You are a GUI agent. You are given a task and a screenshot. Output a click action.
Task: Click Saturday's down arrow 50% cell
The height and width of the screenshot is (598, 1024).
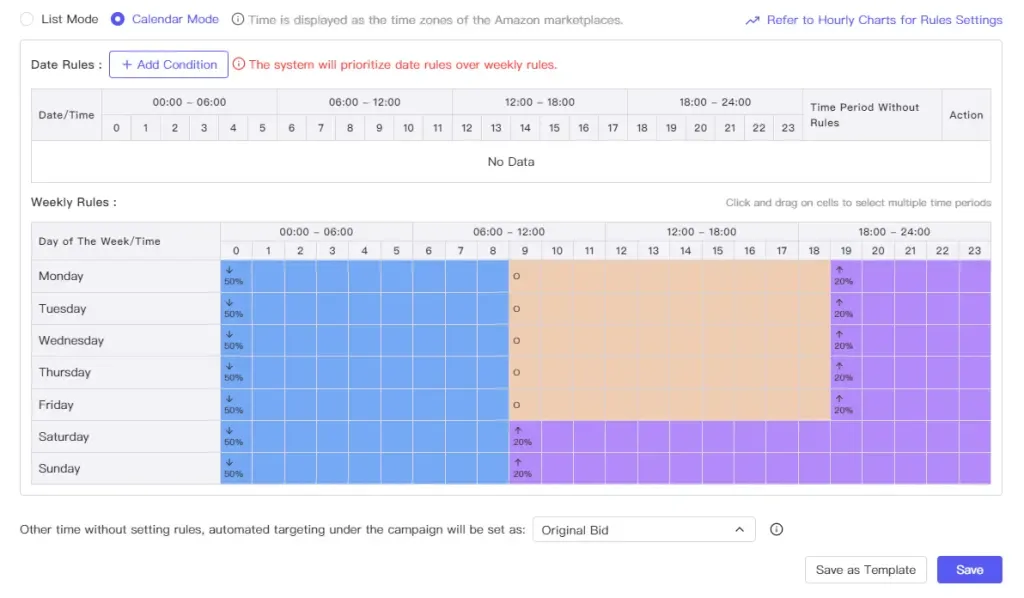tap(236, 437)
